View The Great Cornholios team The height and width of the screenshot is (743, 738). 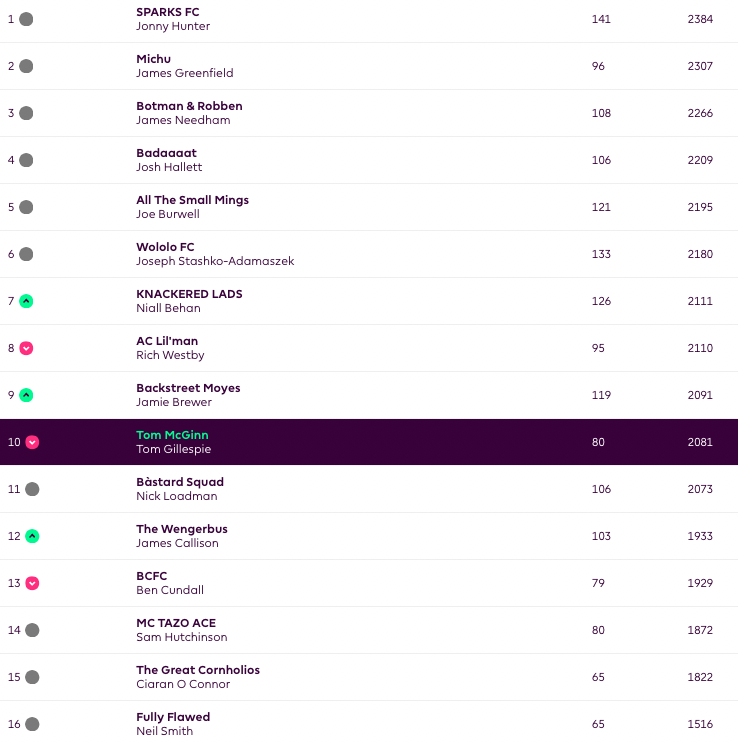tap(198, 670)
